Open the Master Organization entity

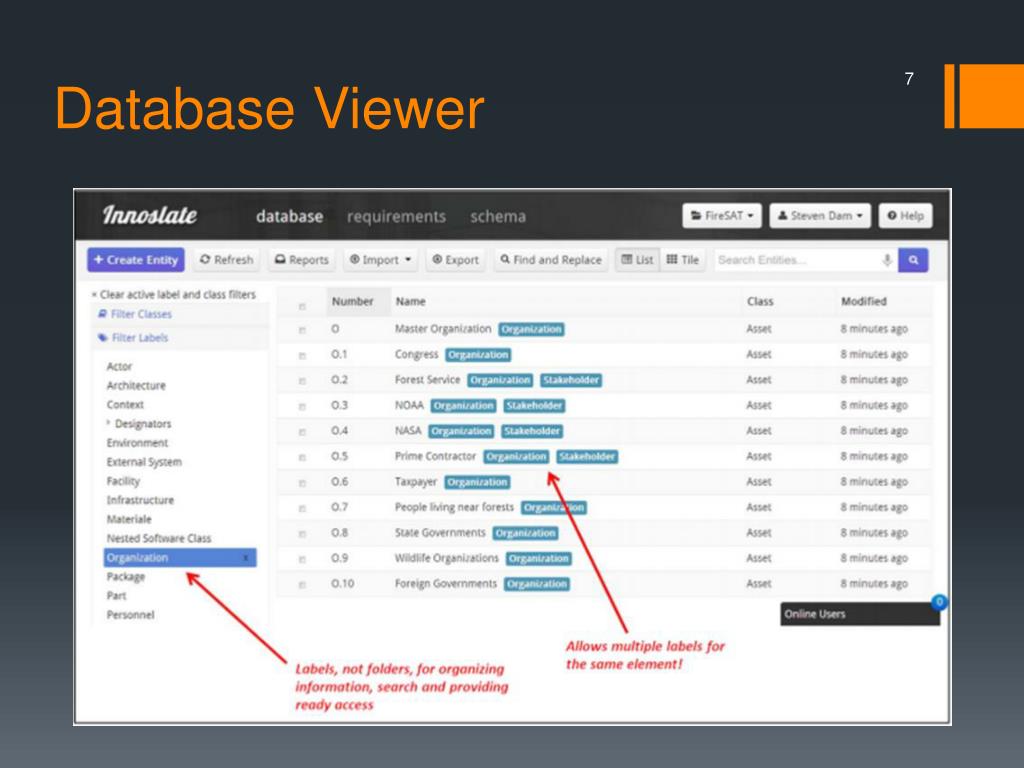443,328
